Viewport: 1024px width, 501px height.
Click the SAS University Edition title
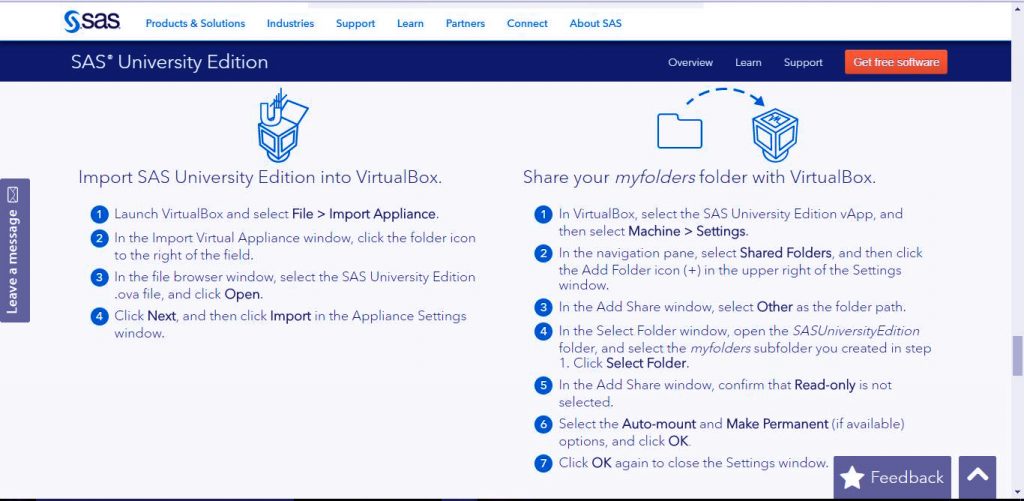(x=169, y=62)
